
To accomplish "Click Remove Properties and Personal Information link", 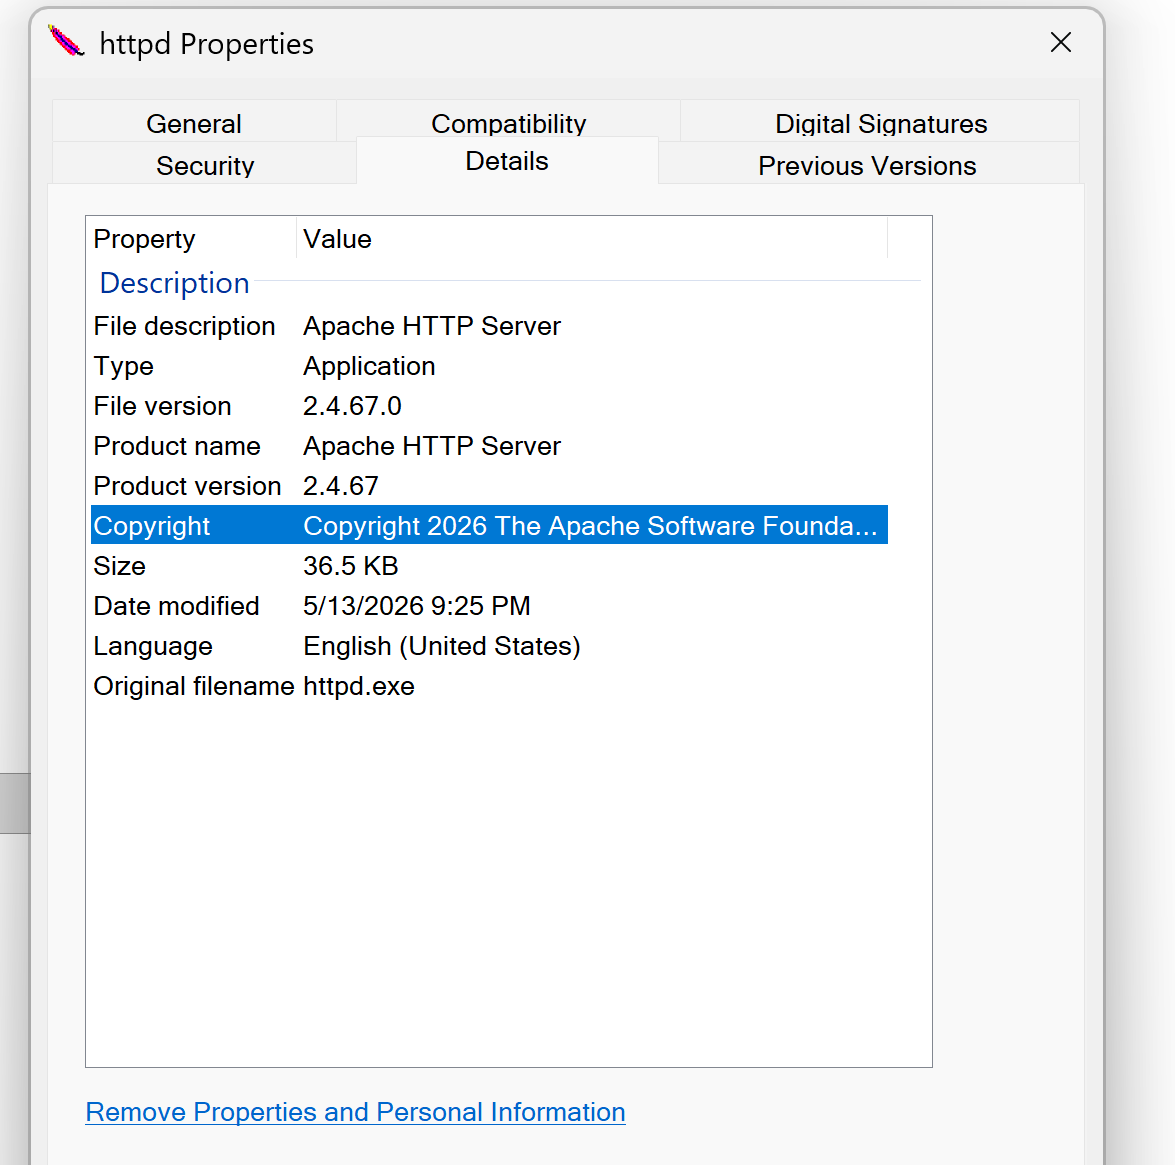I will [x=355, y=1112].
